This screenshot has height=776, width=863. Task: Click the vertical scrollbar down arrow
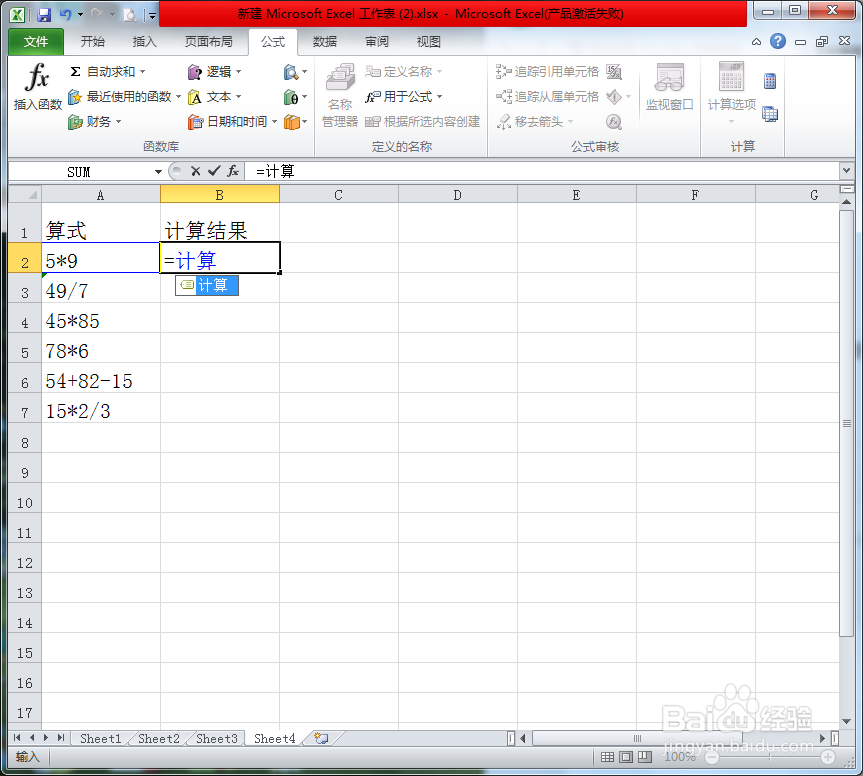click(x=846, y=722)
